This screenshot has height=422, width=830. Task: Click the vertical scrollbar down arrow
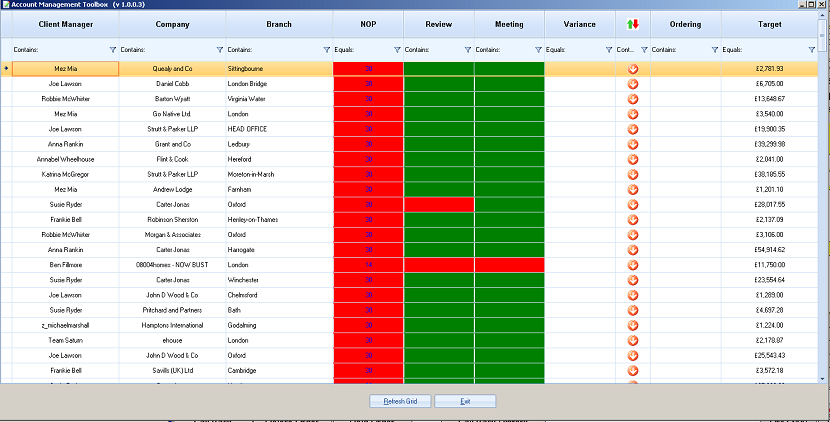pos(822,379)
